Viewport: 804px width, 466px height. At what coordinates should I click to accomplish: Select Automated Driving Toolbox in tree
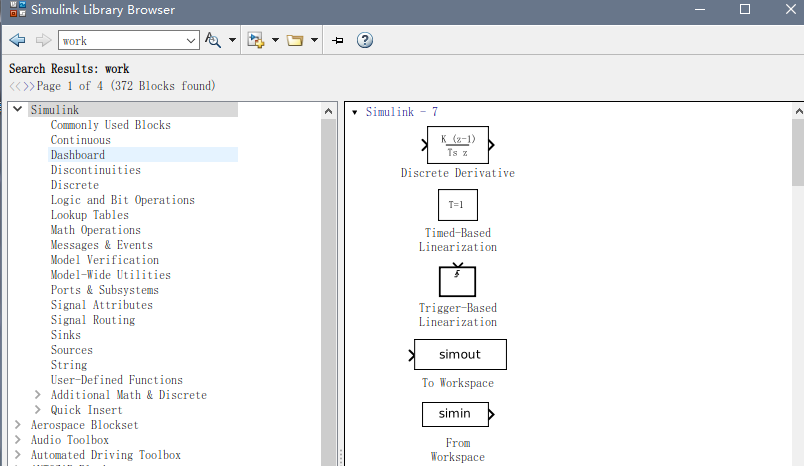click(106, 455)
